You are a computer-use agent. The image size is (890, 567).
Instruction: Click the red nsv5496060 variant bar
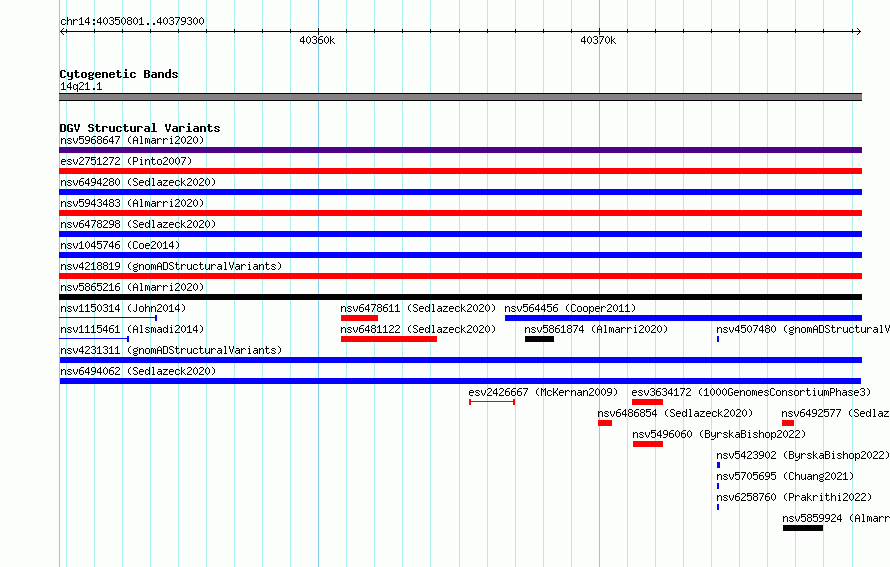[648, 444]
